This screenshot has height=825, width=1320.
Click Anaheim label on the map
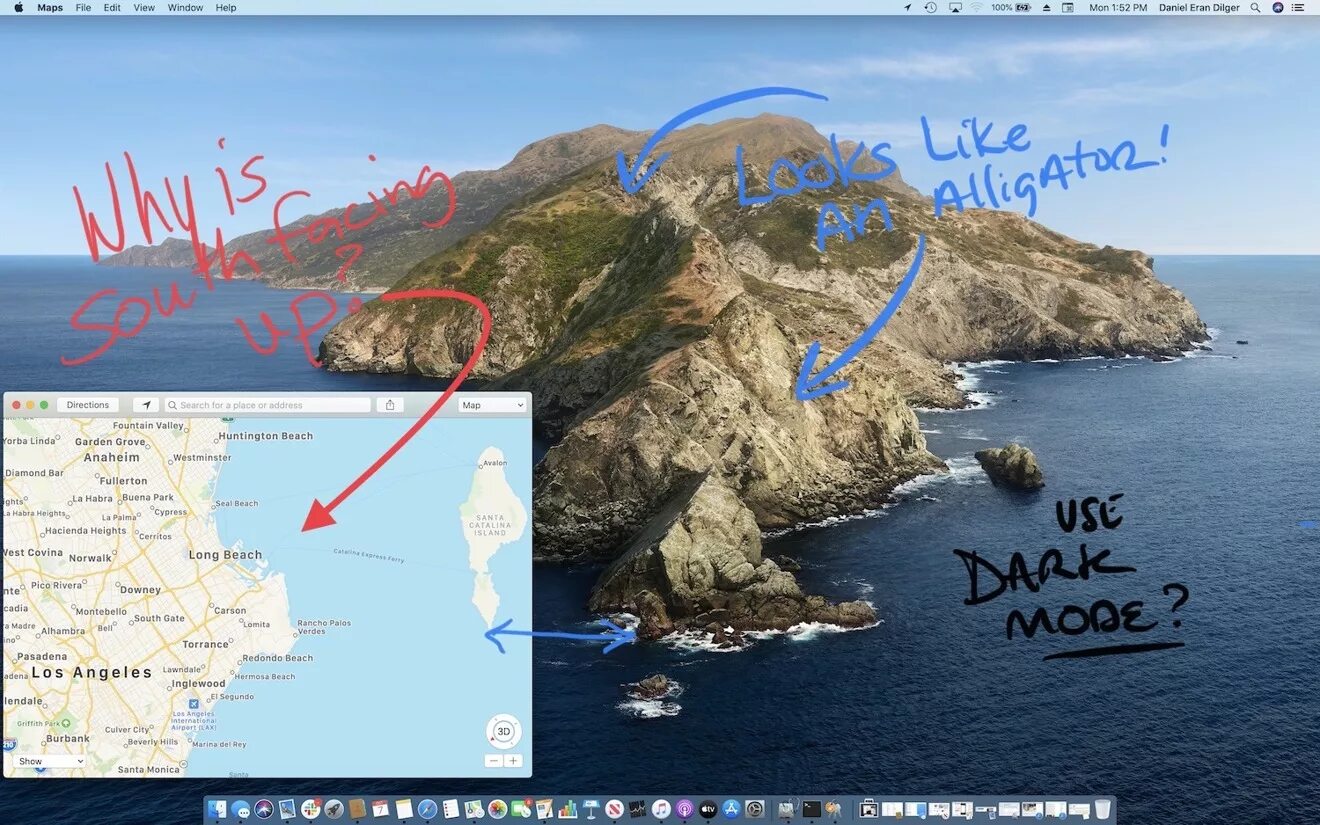pos(112,457)
